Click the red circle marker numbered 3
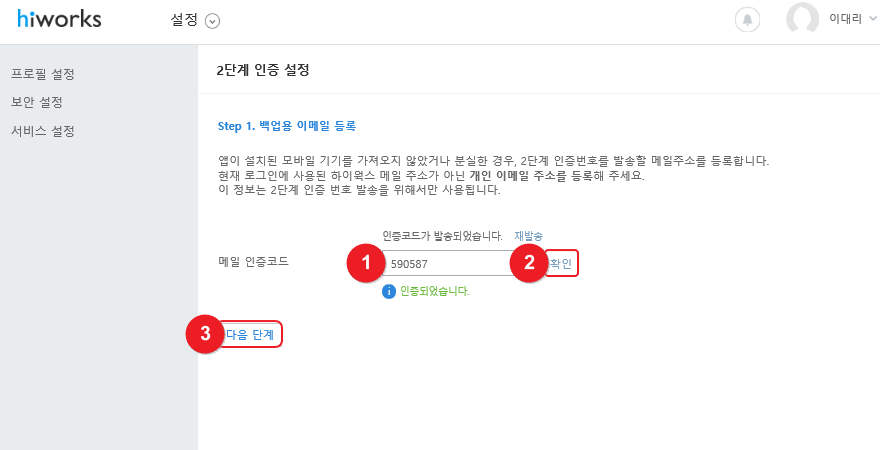This screenshot has width=880, height=450. pyautogui.click(x=205, y=334)
